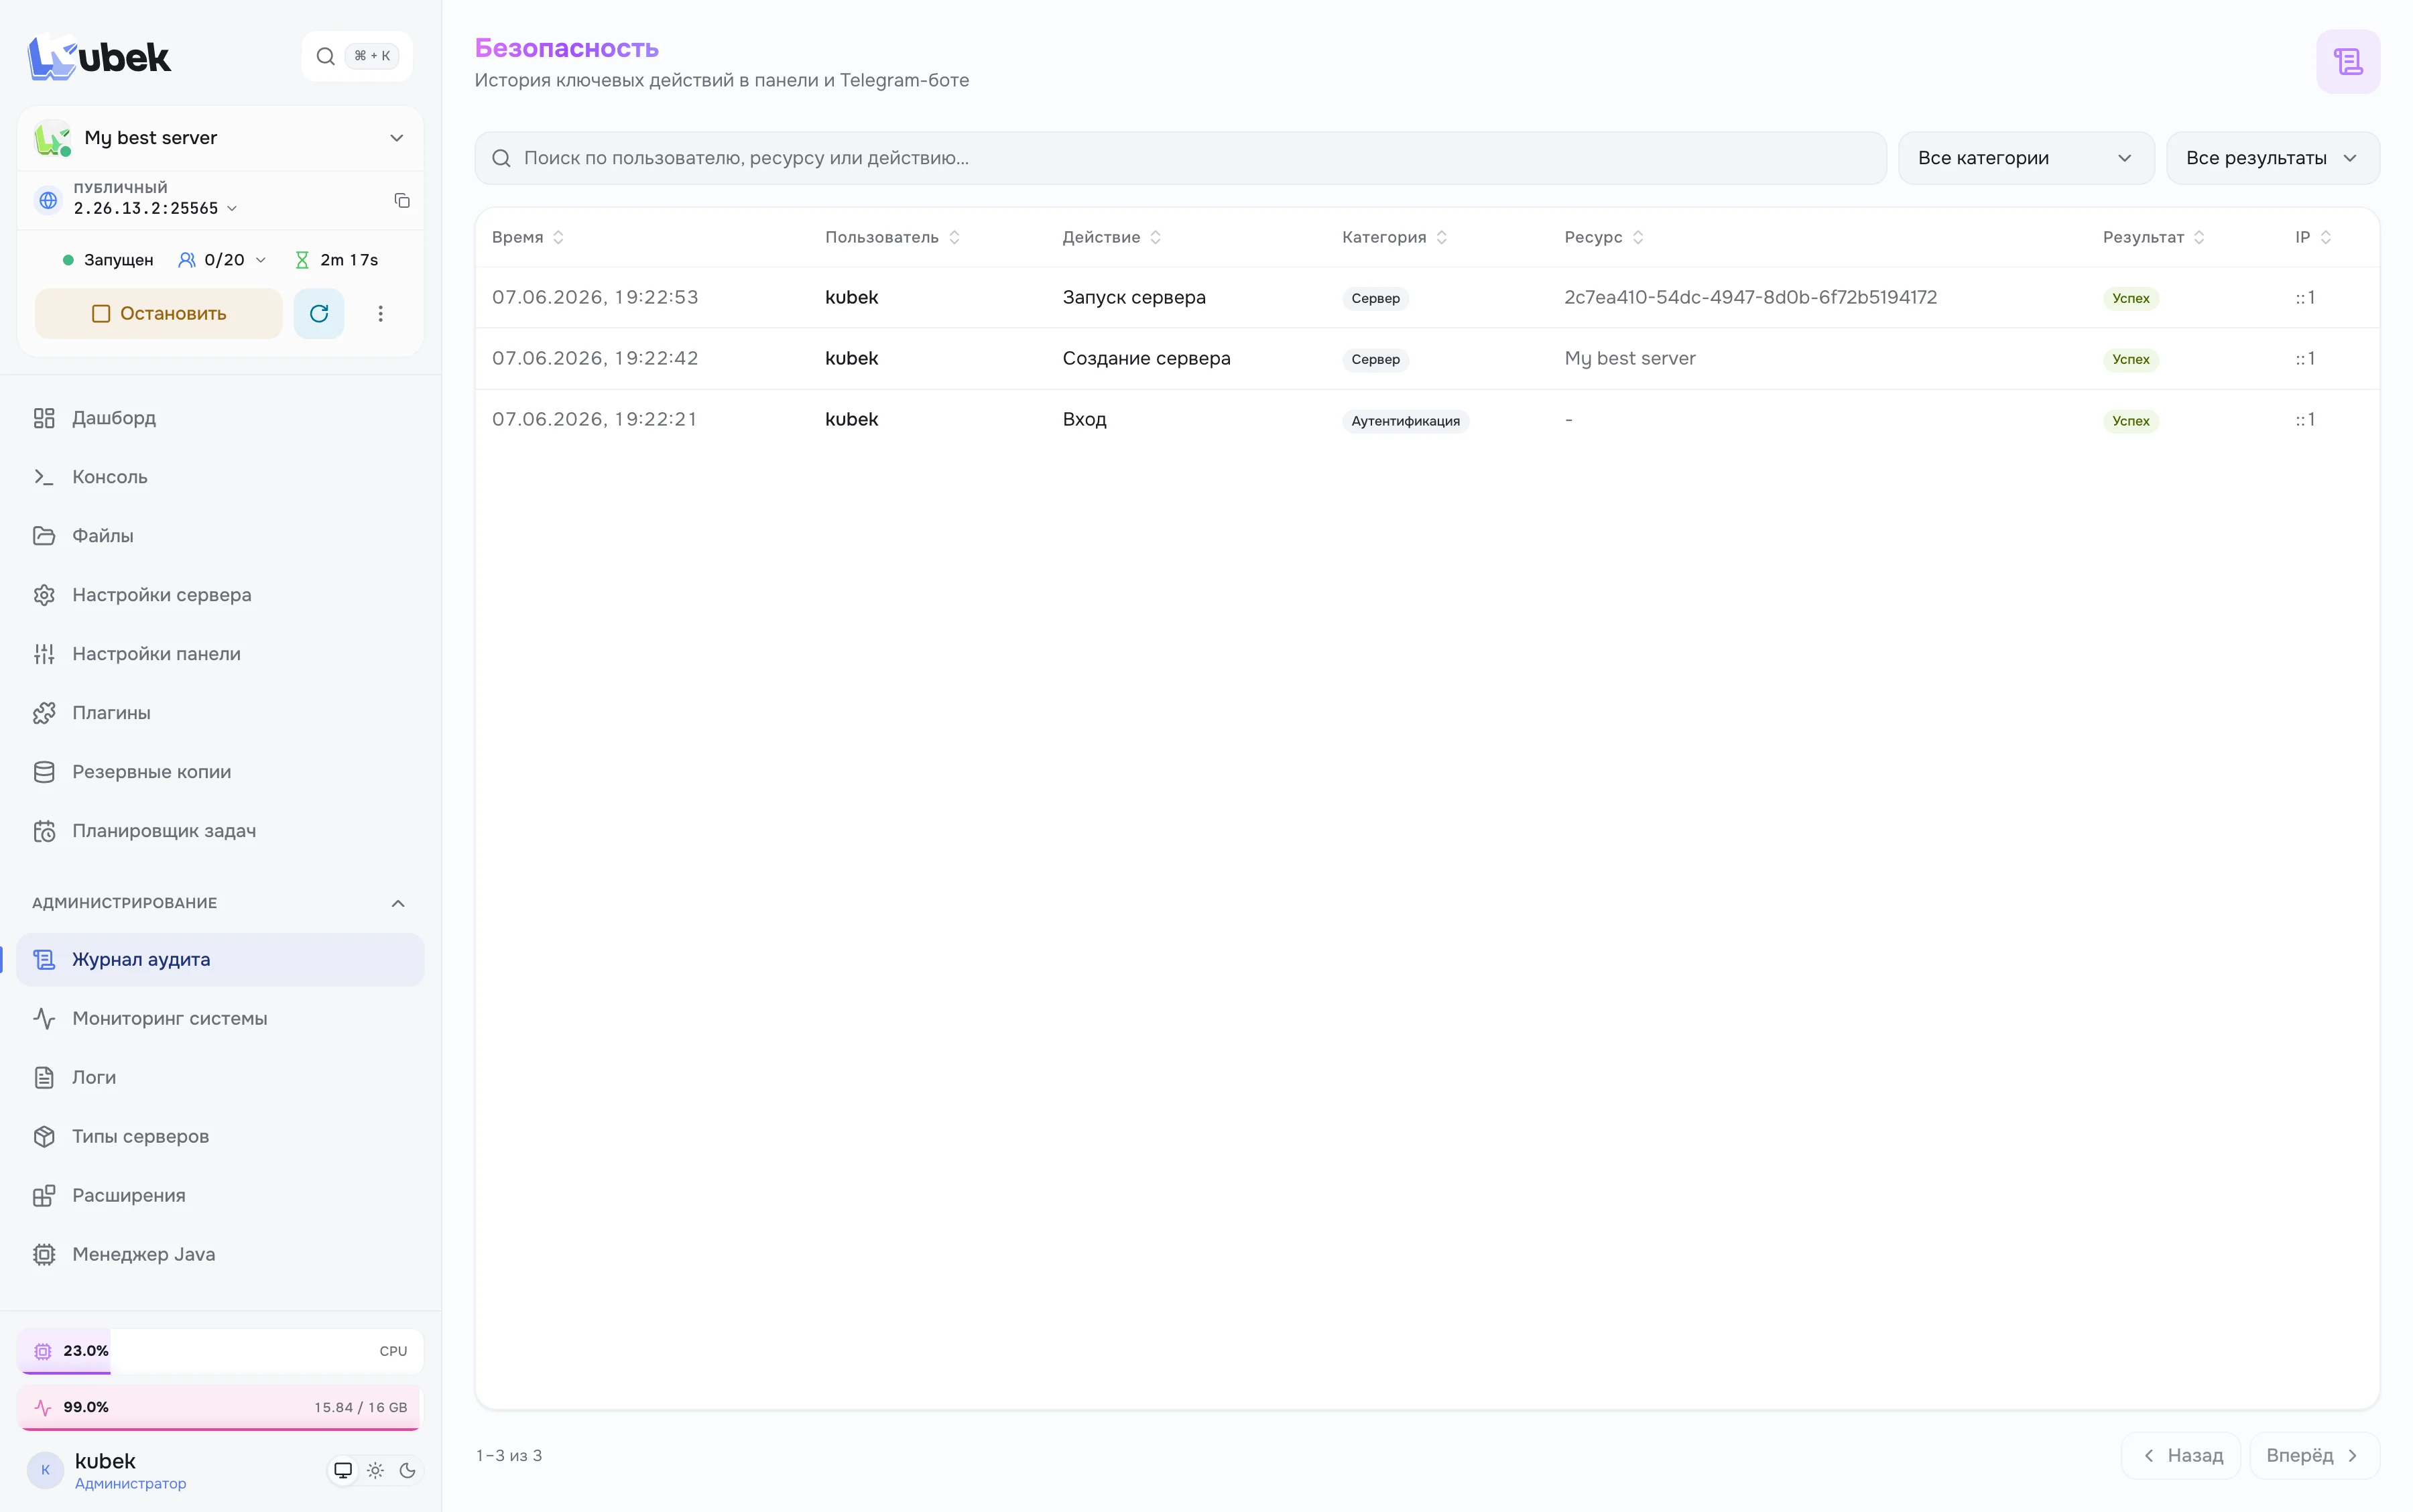
Task: Click kubek user in Вход row
Action: click(851, 419)
